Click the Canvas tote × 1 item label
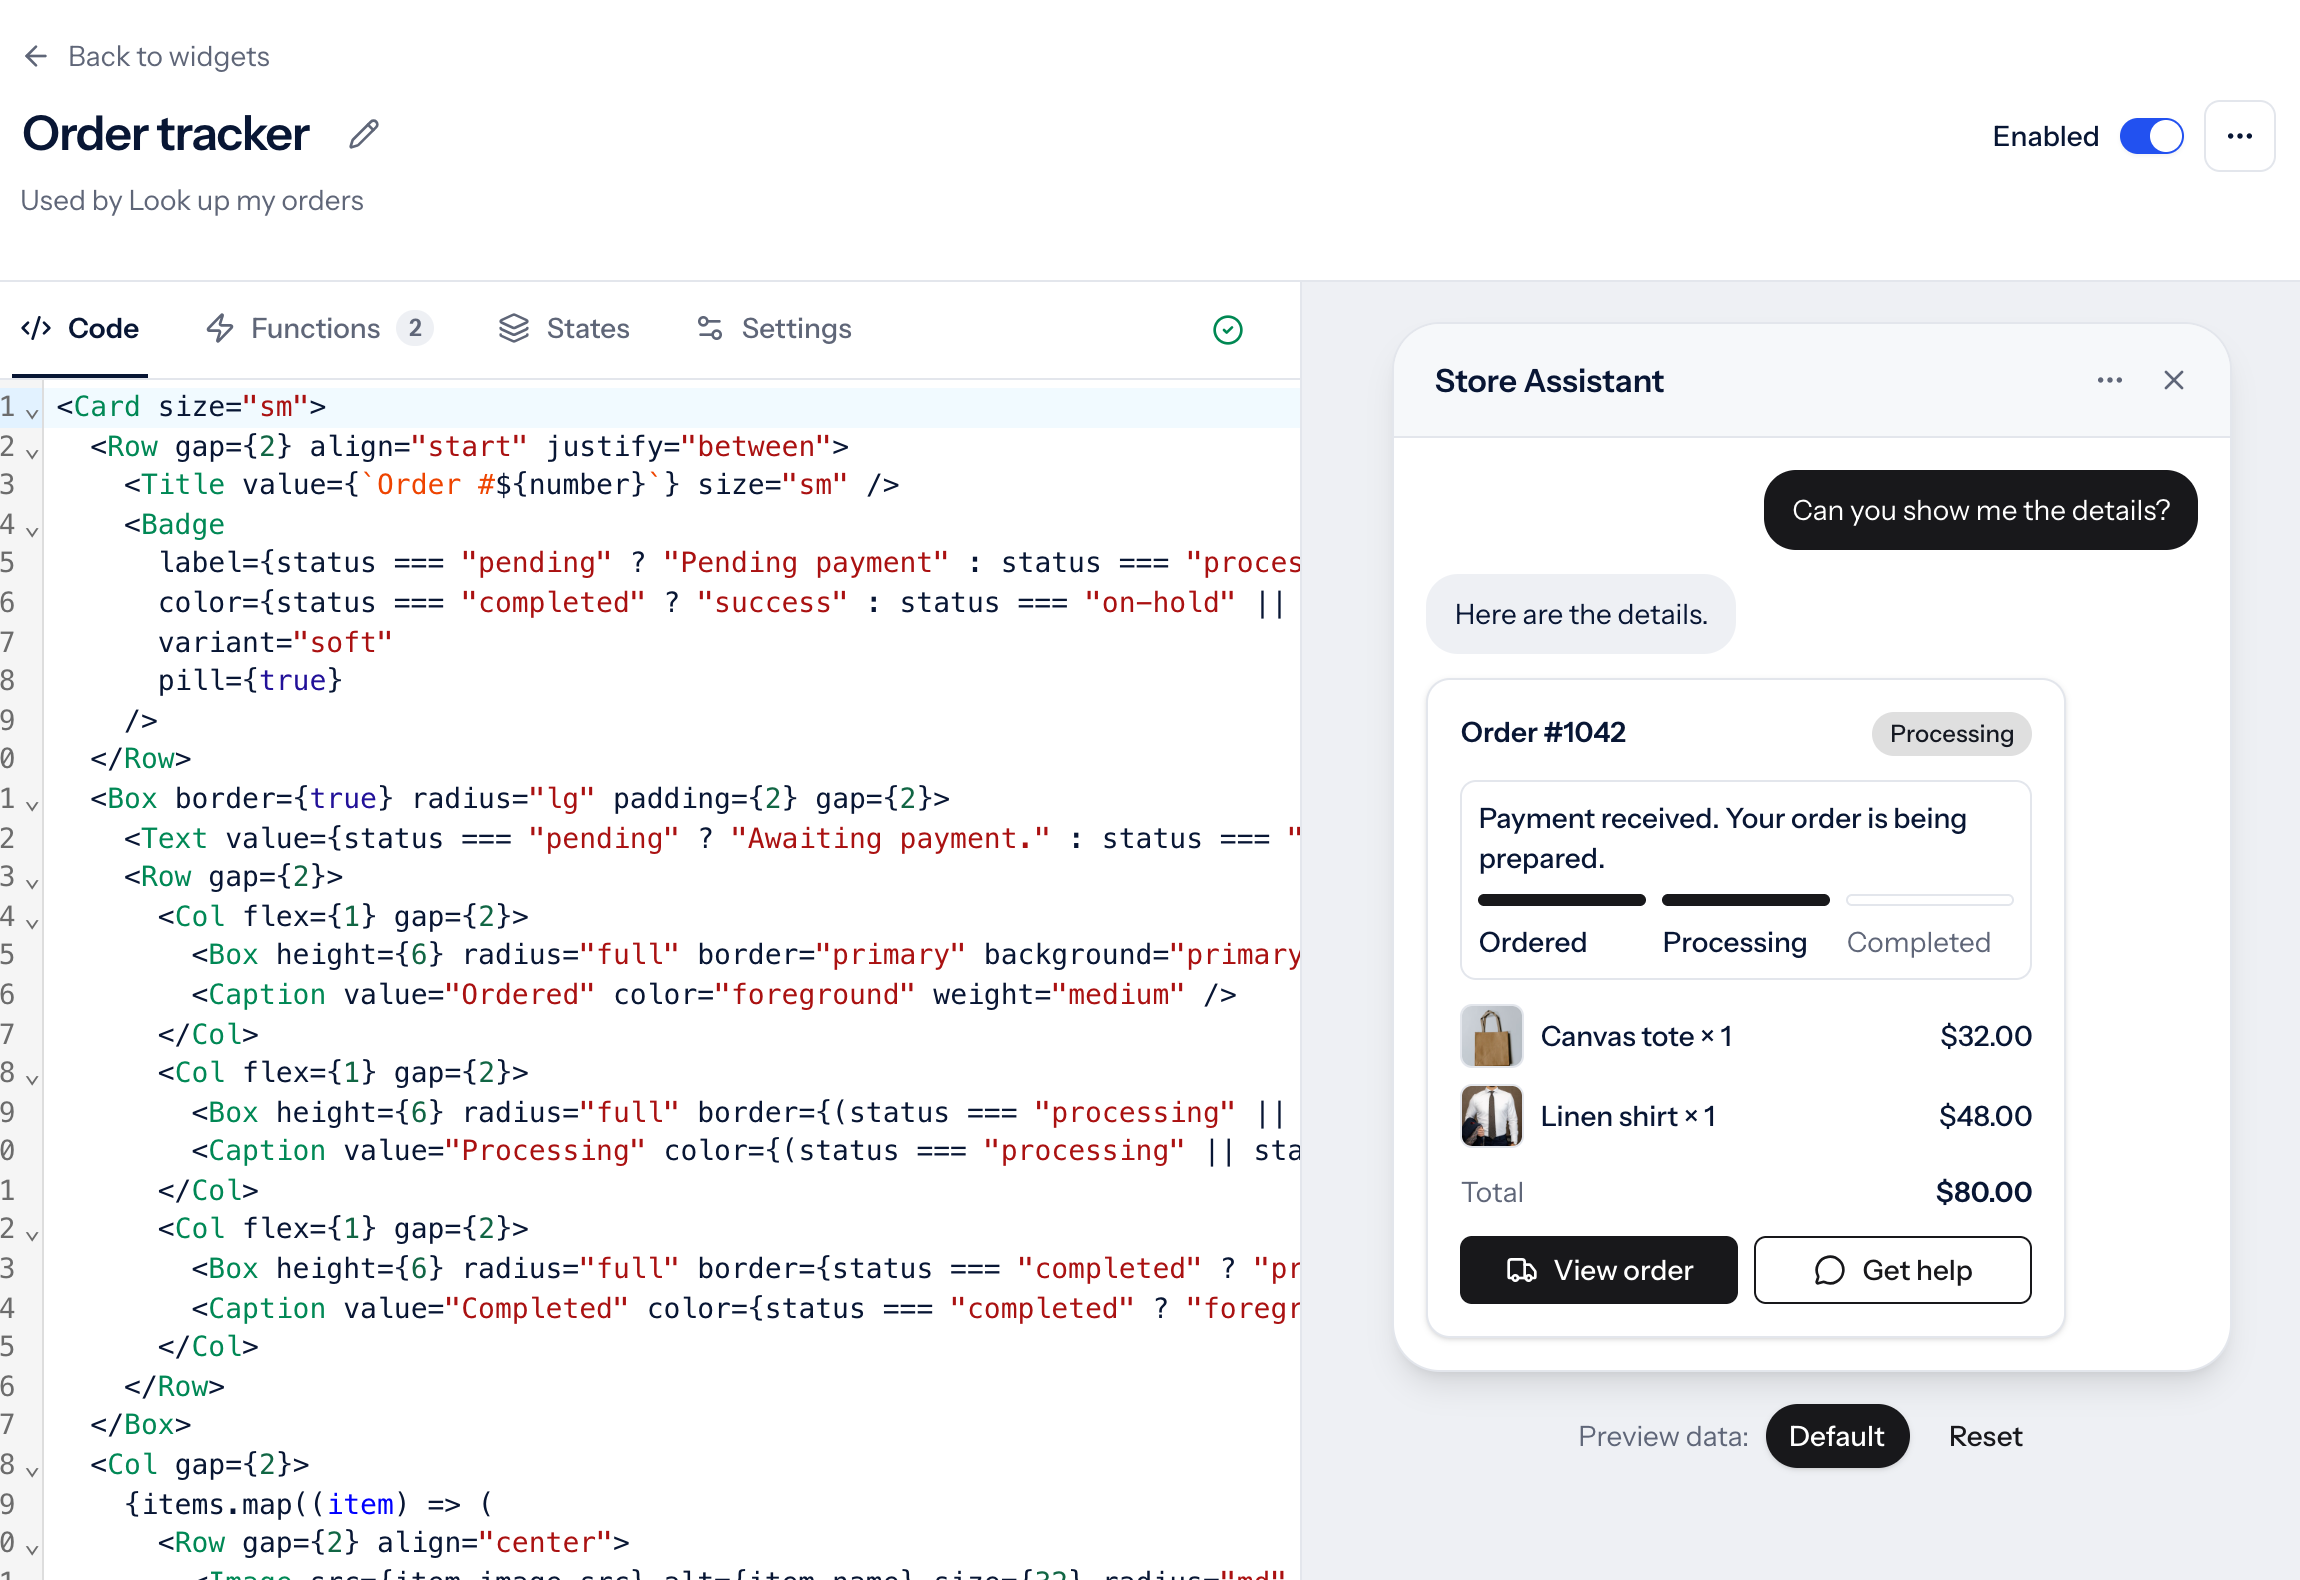This screenshot has width=2300, height=1580. [1636, 1036]
